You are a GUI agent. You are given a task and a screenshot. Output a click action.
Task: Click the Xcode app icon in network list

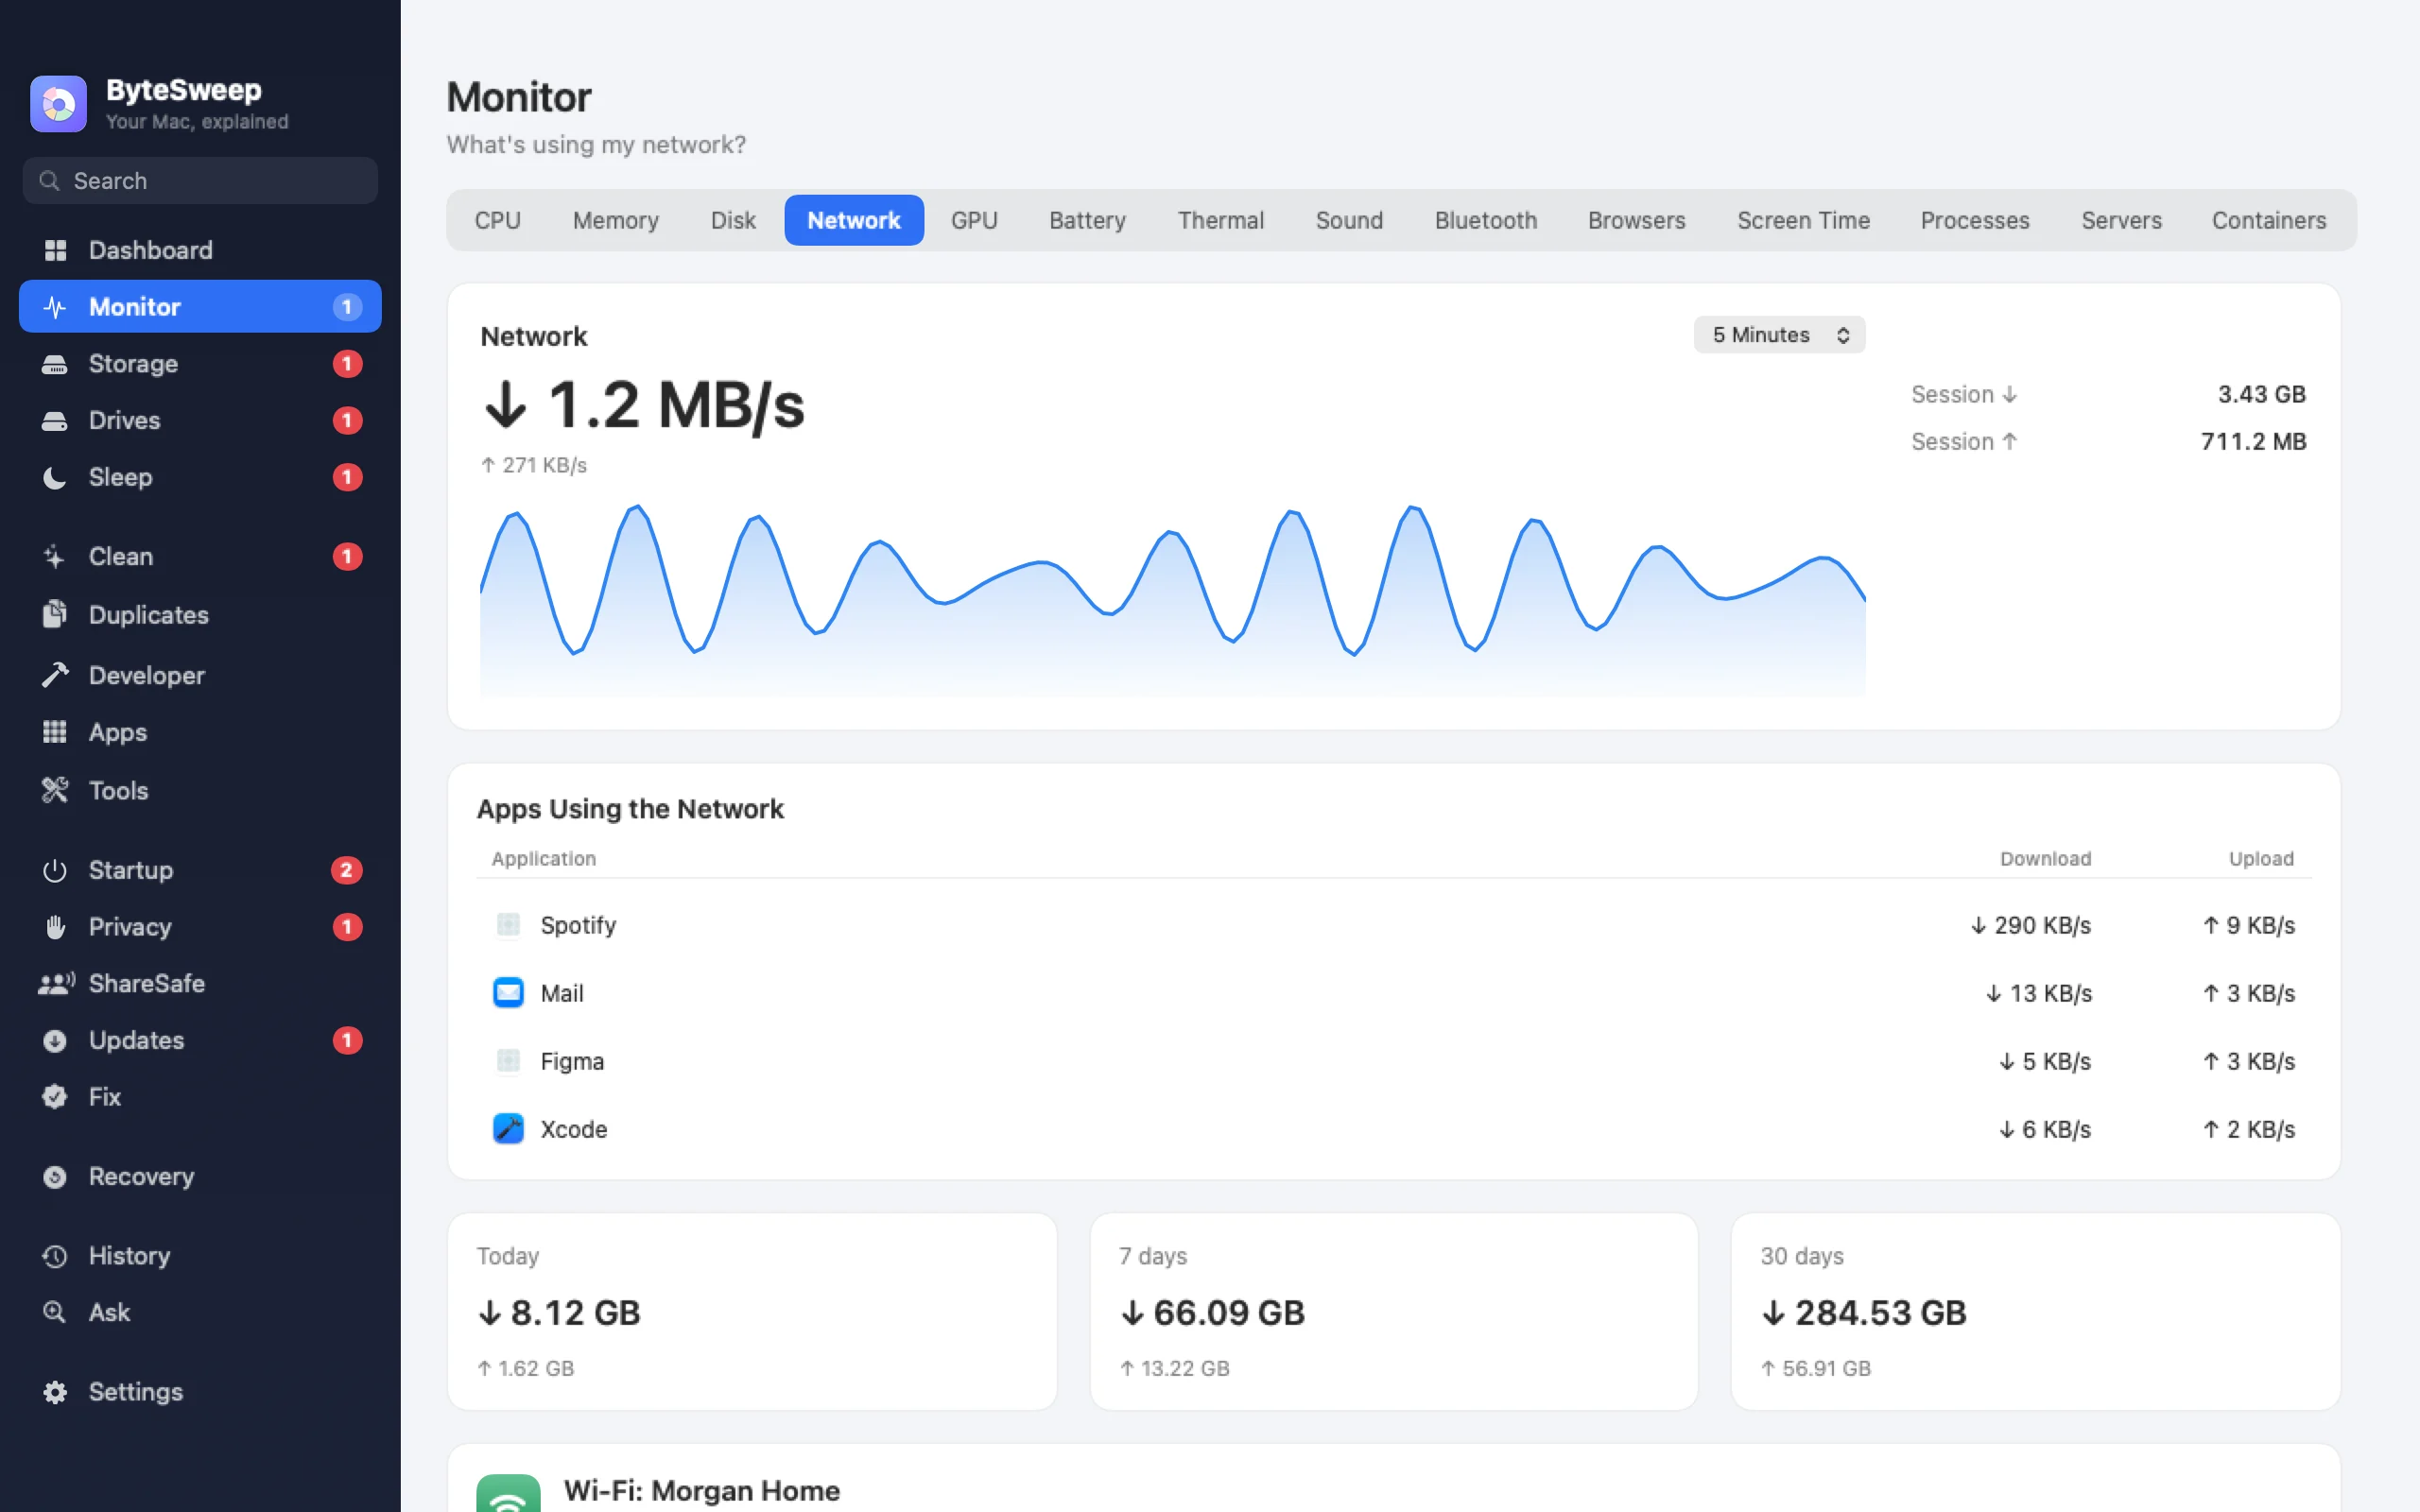(x=508, y=1129)
